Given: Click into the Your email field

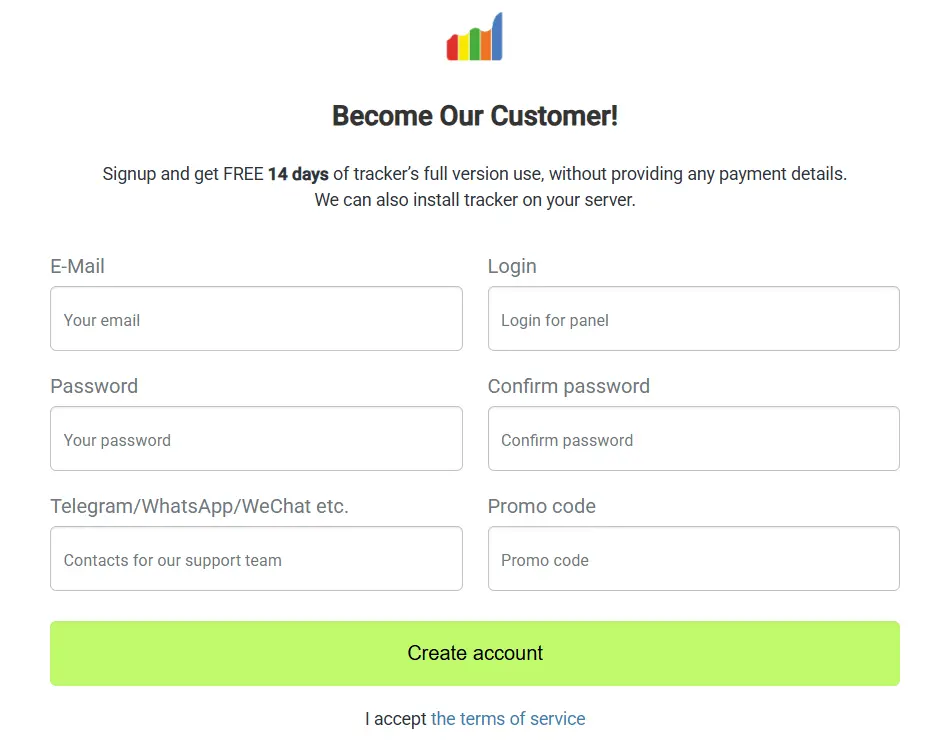Looking at the screenshot, I should [256, 318].
